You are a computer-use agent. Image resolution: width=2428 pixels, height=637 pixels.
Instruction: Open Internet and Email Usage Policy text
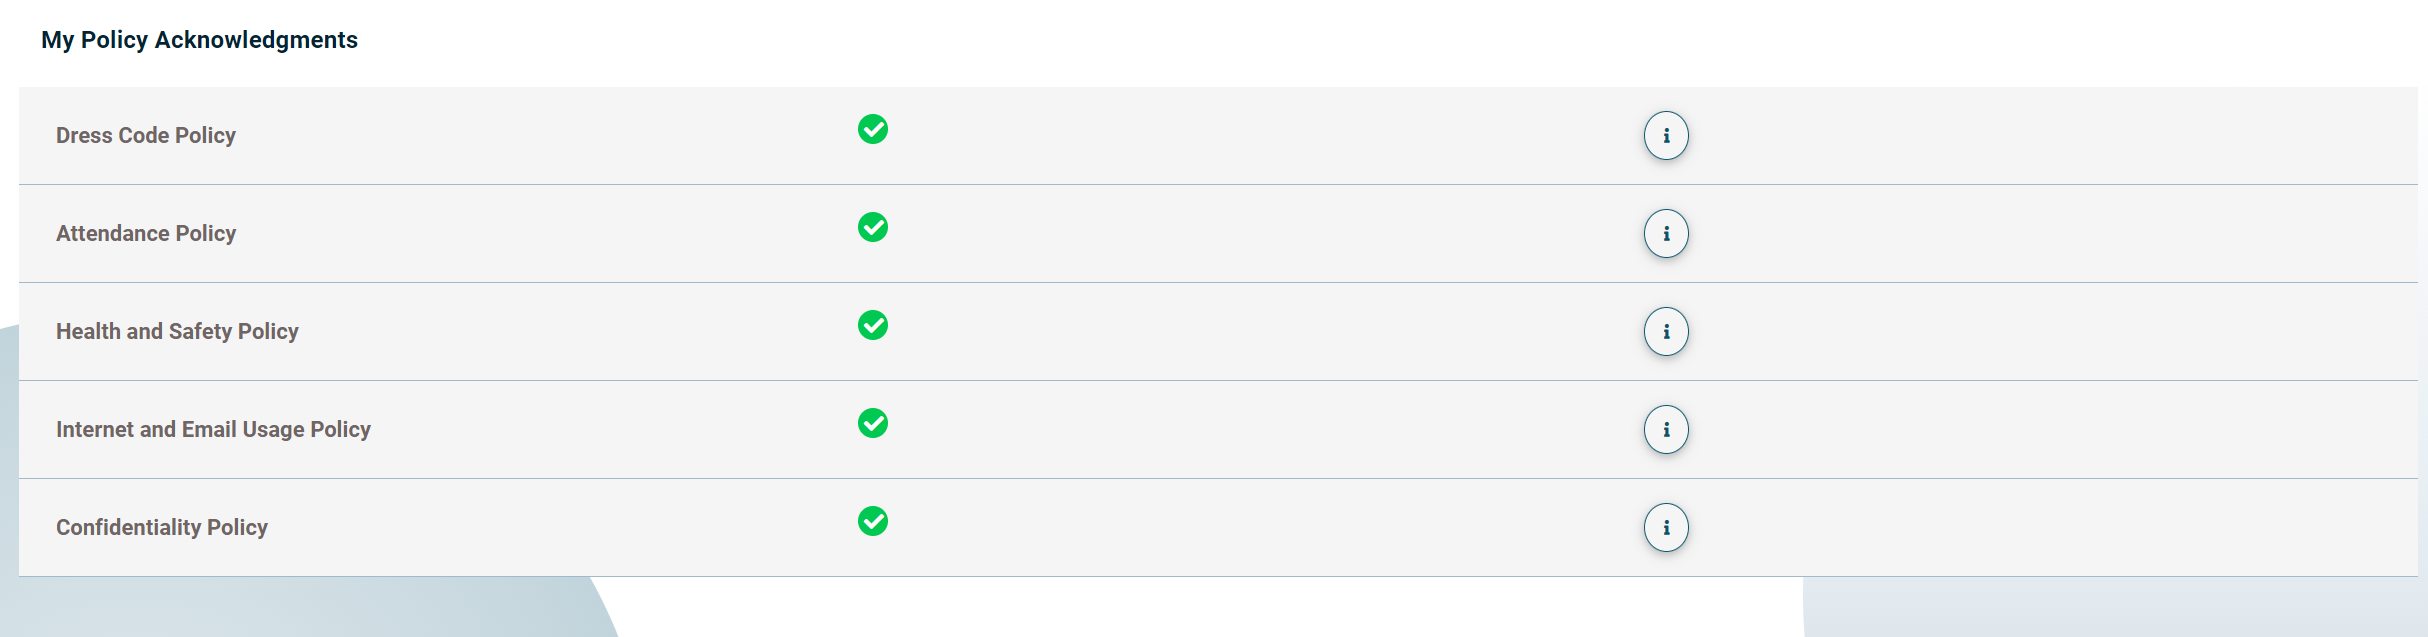coord(213,430)
